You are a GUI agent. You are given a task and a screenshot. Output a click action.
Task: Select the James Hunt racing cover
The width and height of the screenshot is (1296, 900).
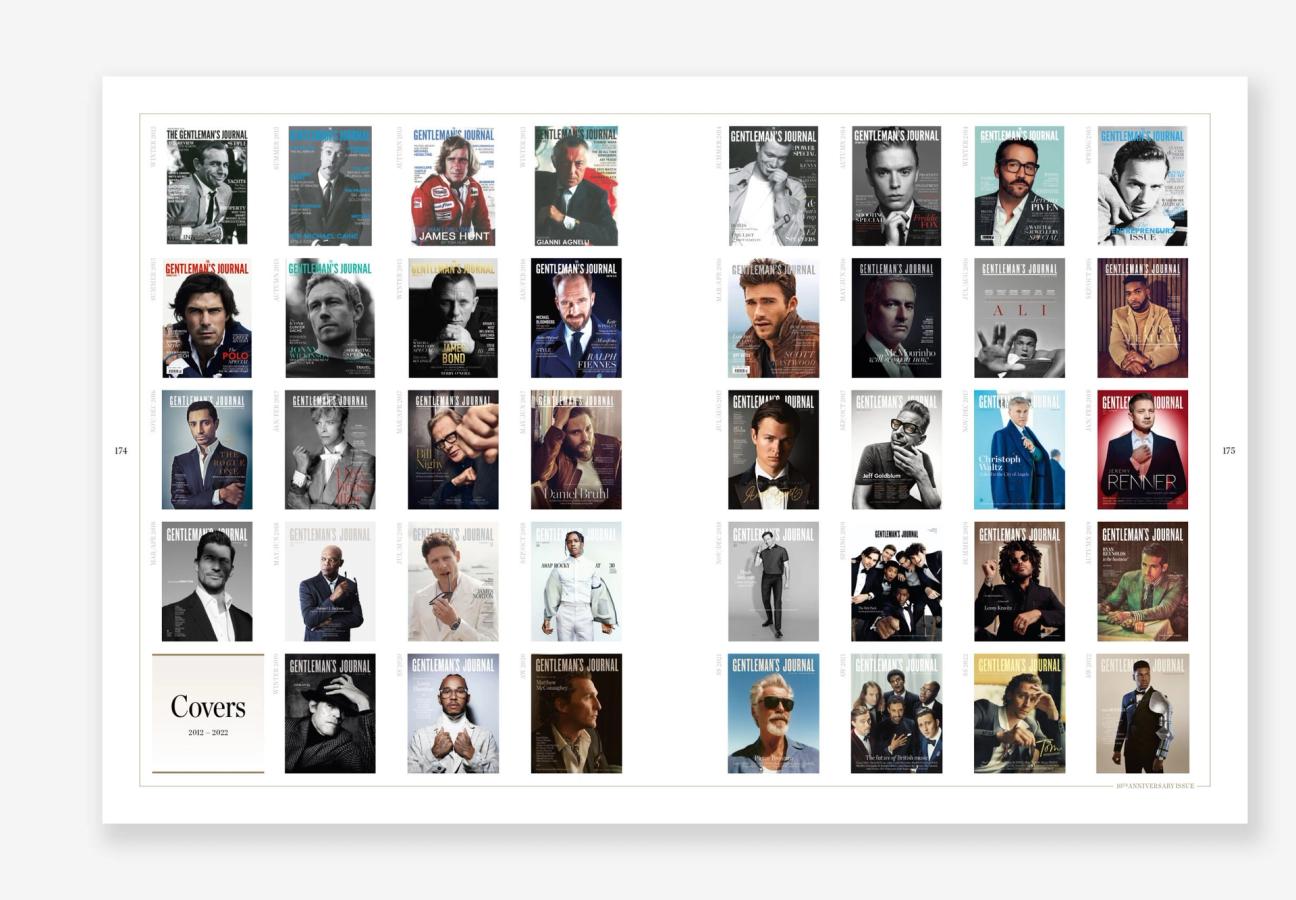(x=452, y=186)
